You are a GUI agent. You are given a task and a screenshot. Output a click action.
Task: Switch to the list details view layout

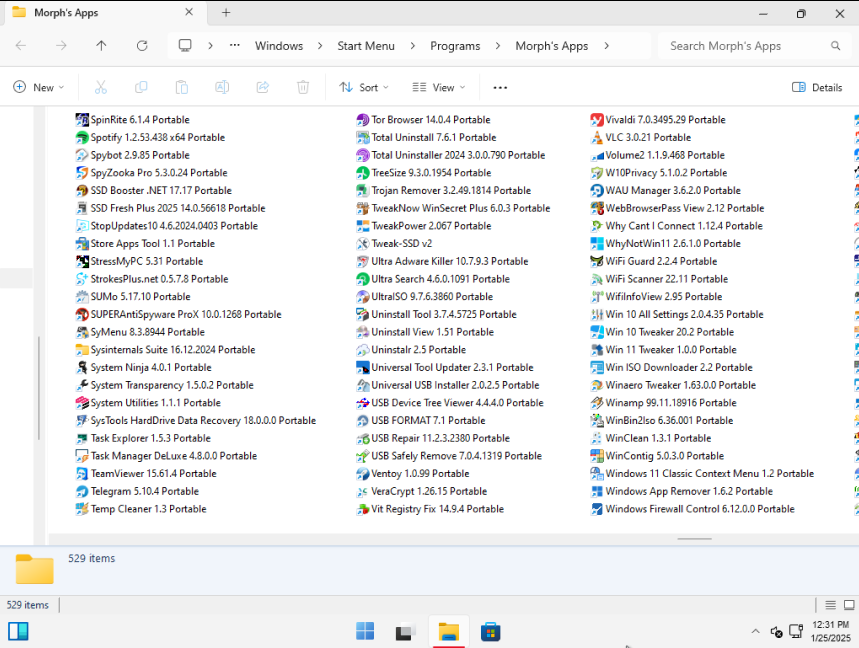[831, 605]
